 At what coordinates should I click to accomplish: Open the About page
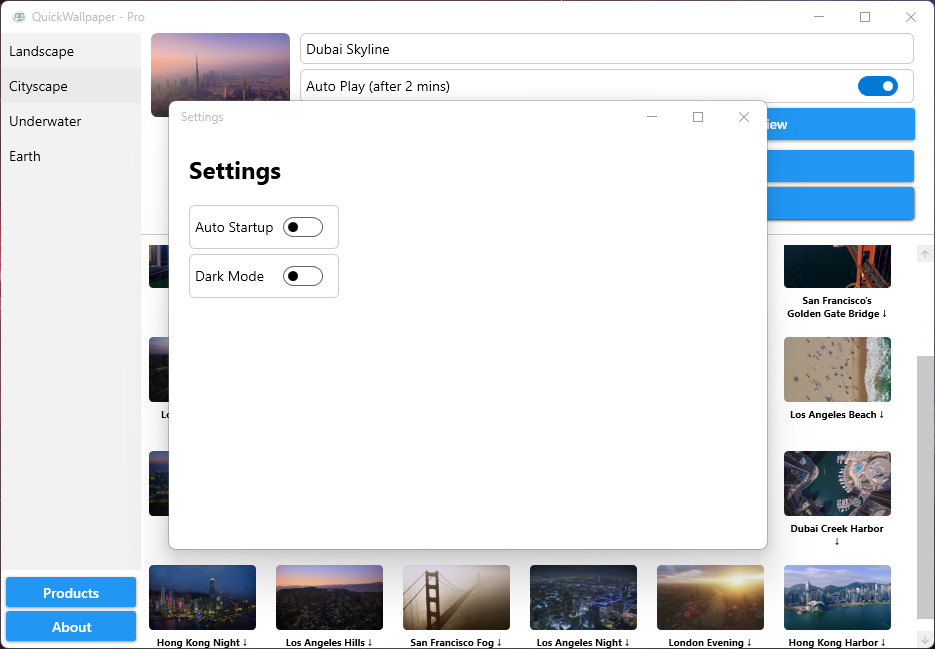click(x=71, y=627)
